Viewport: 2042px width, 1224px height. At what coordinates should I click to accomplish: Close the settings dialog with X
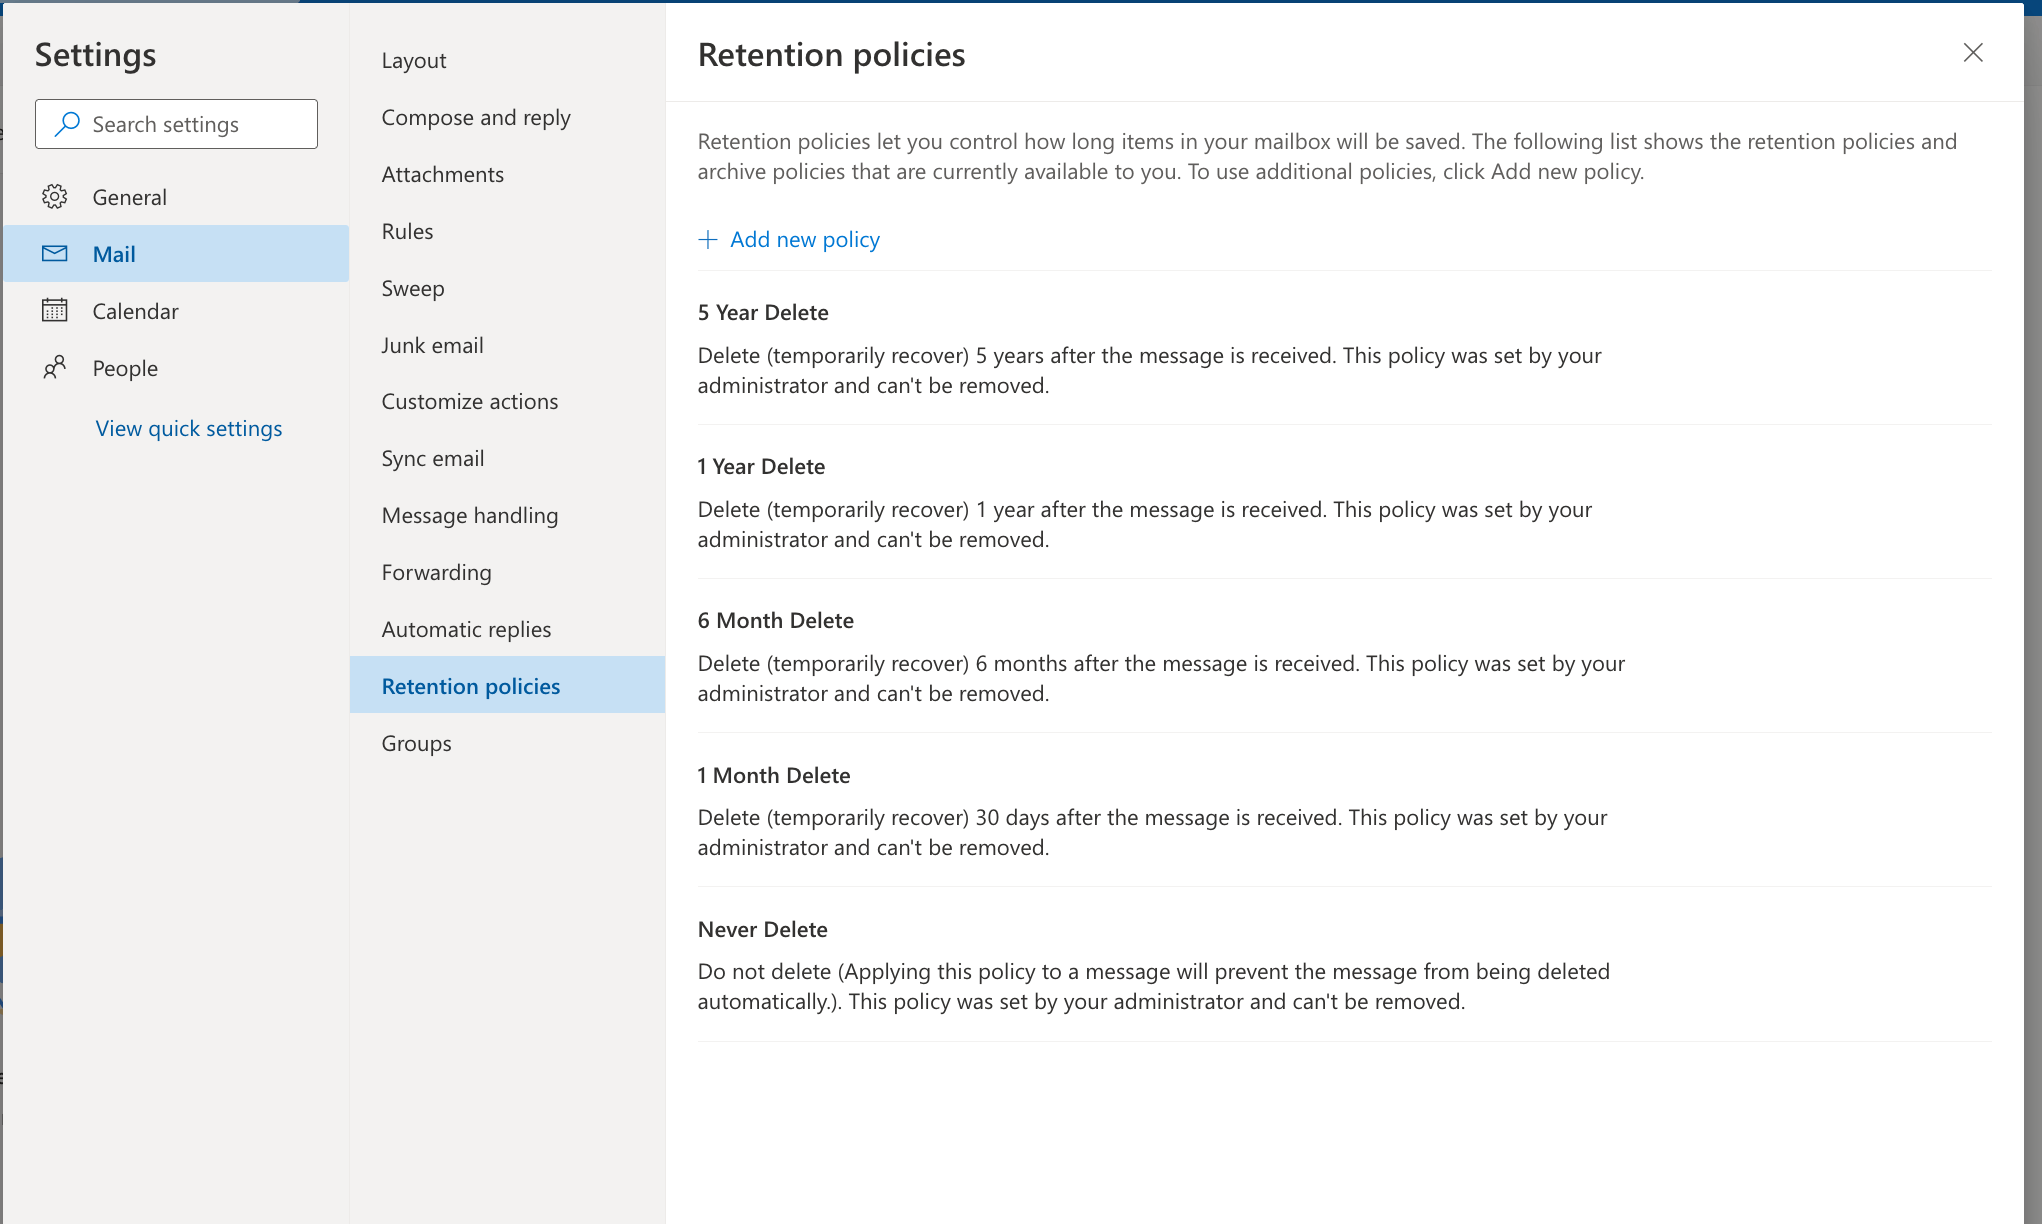click(x=1972, y=53)
